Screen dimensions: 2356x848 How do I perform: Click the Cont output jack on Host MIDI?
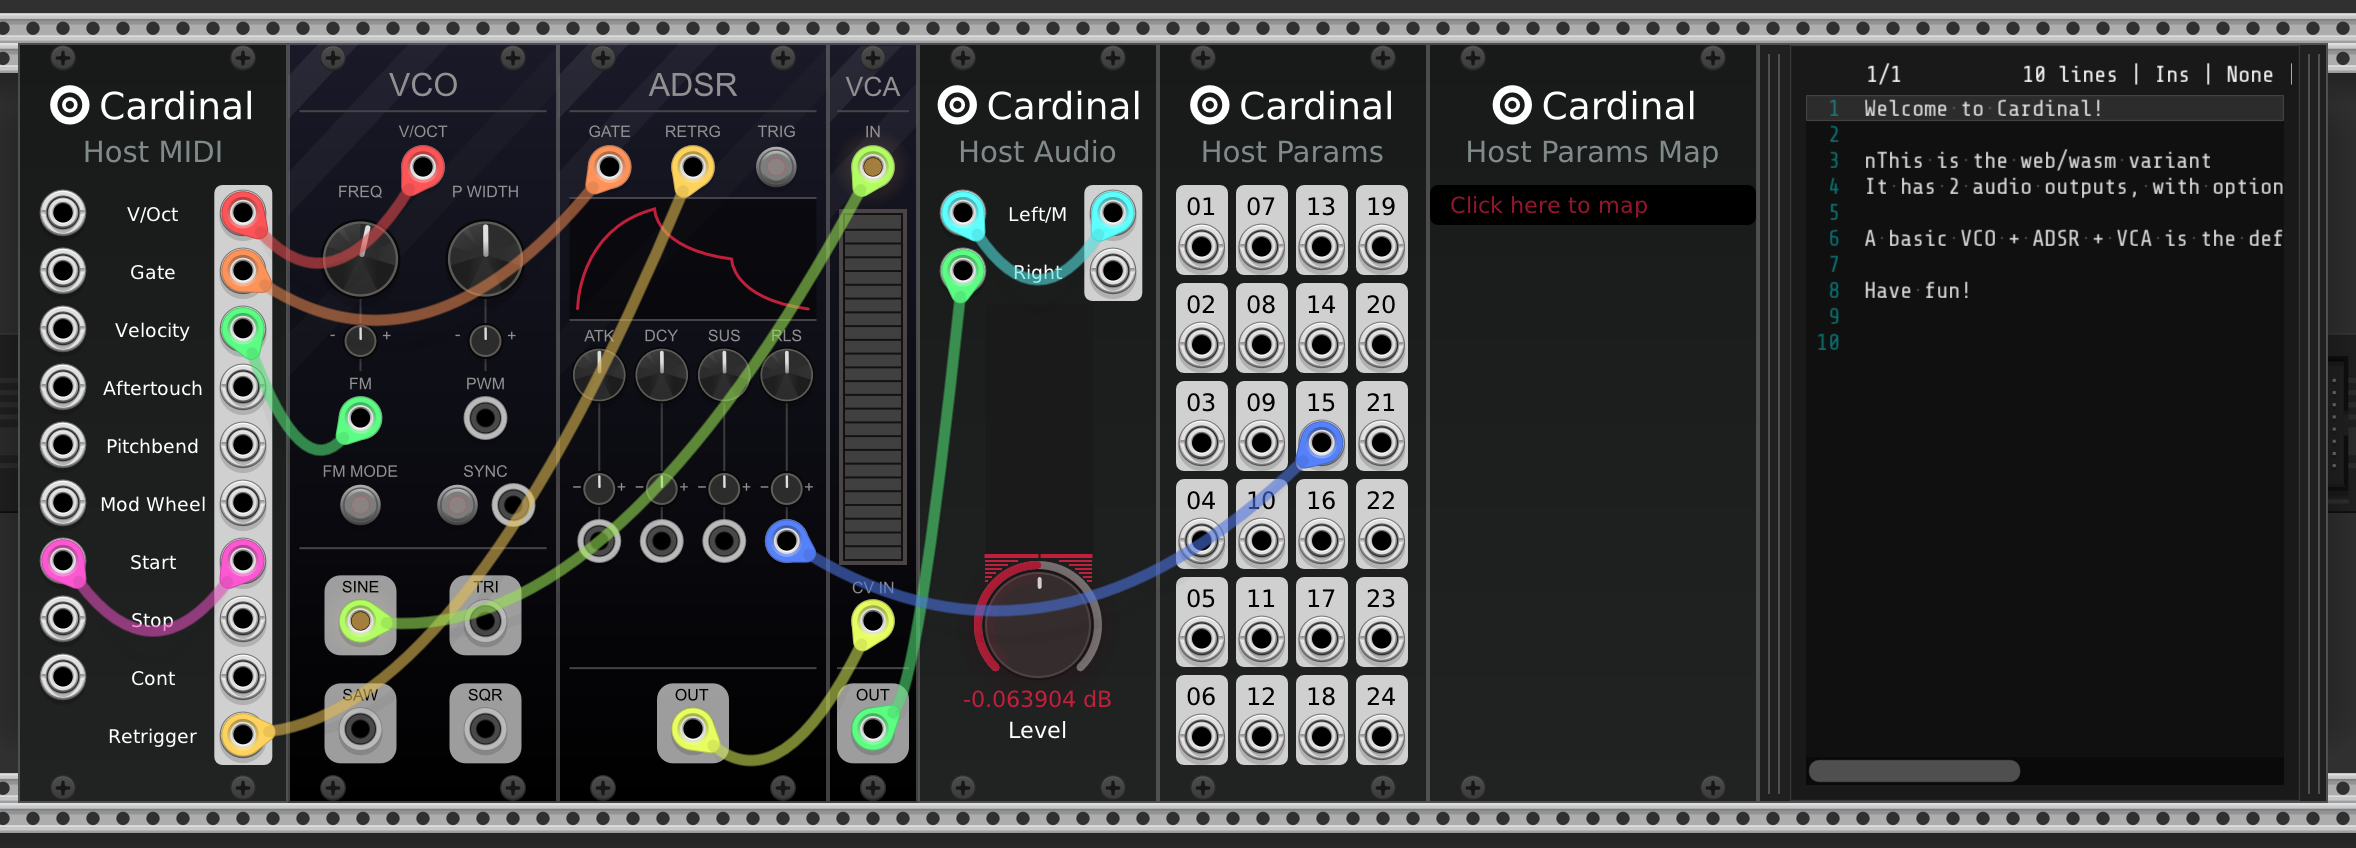pyautogui.click(x=243, y=677)
